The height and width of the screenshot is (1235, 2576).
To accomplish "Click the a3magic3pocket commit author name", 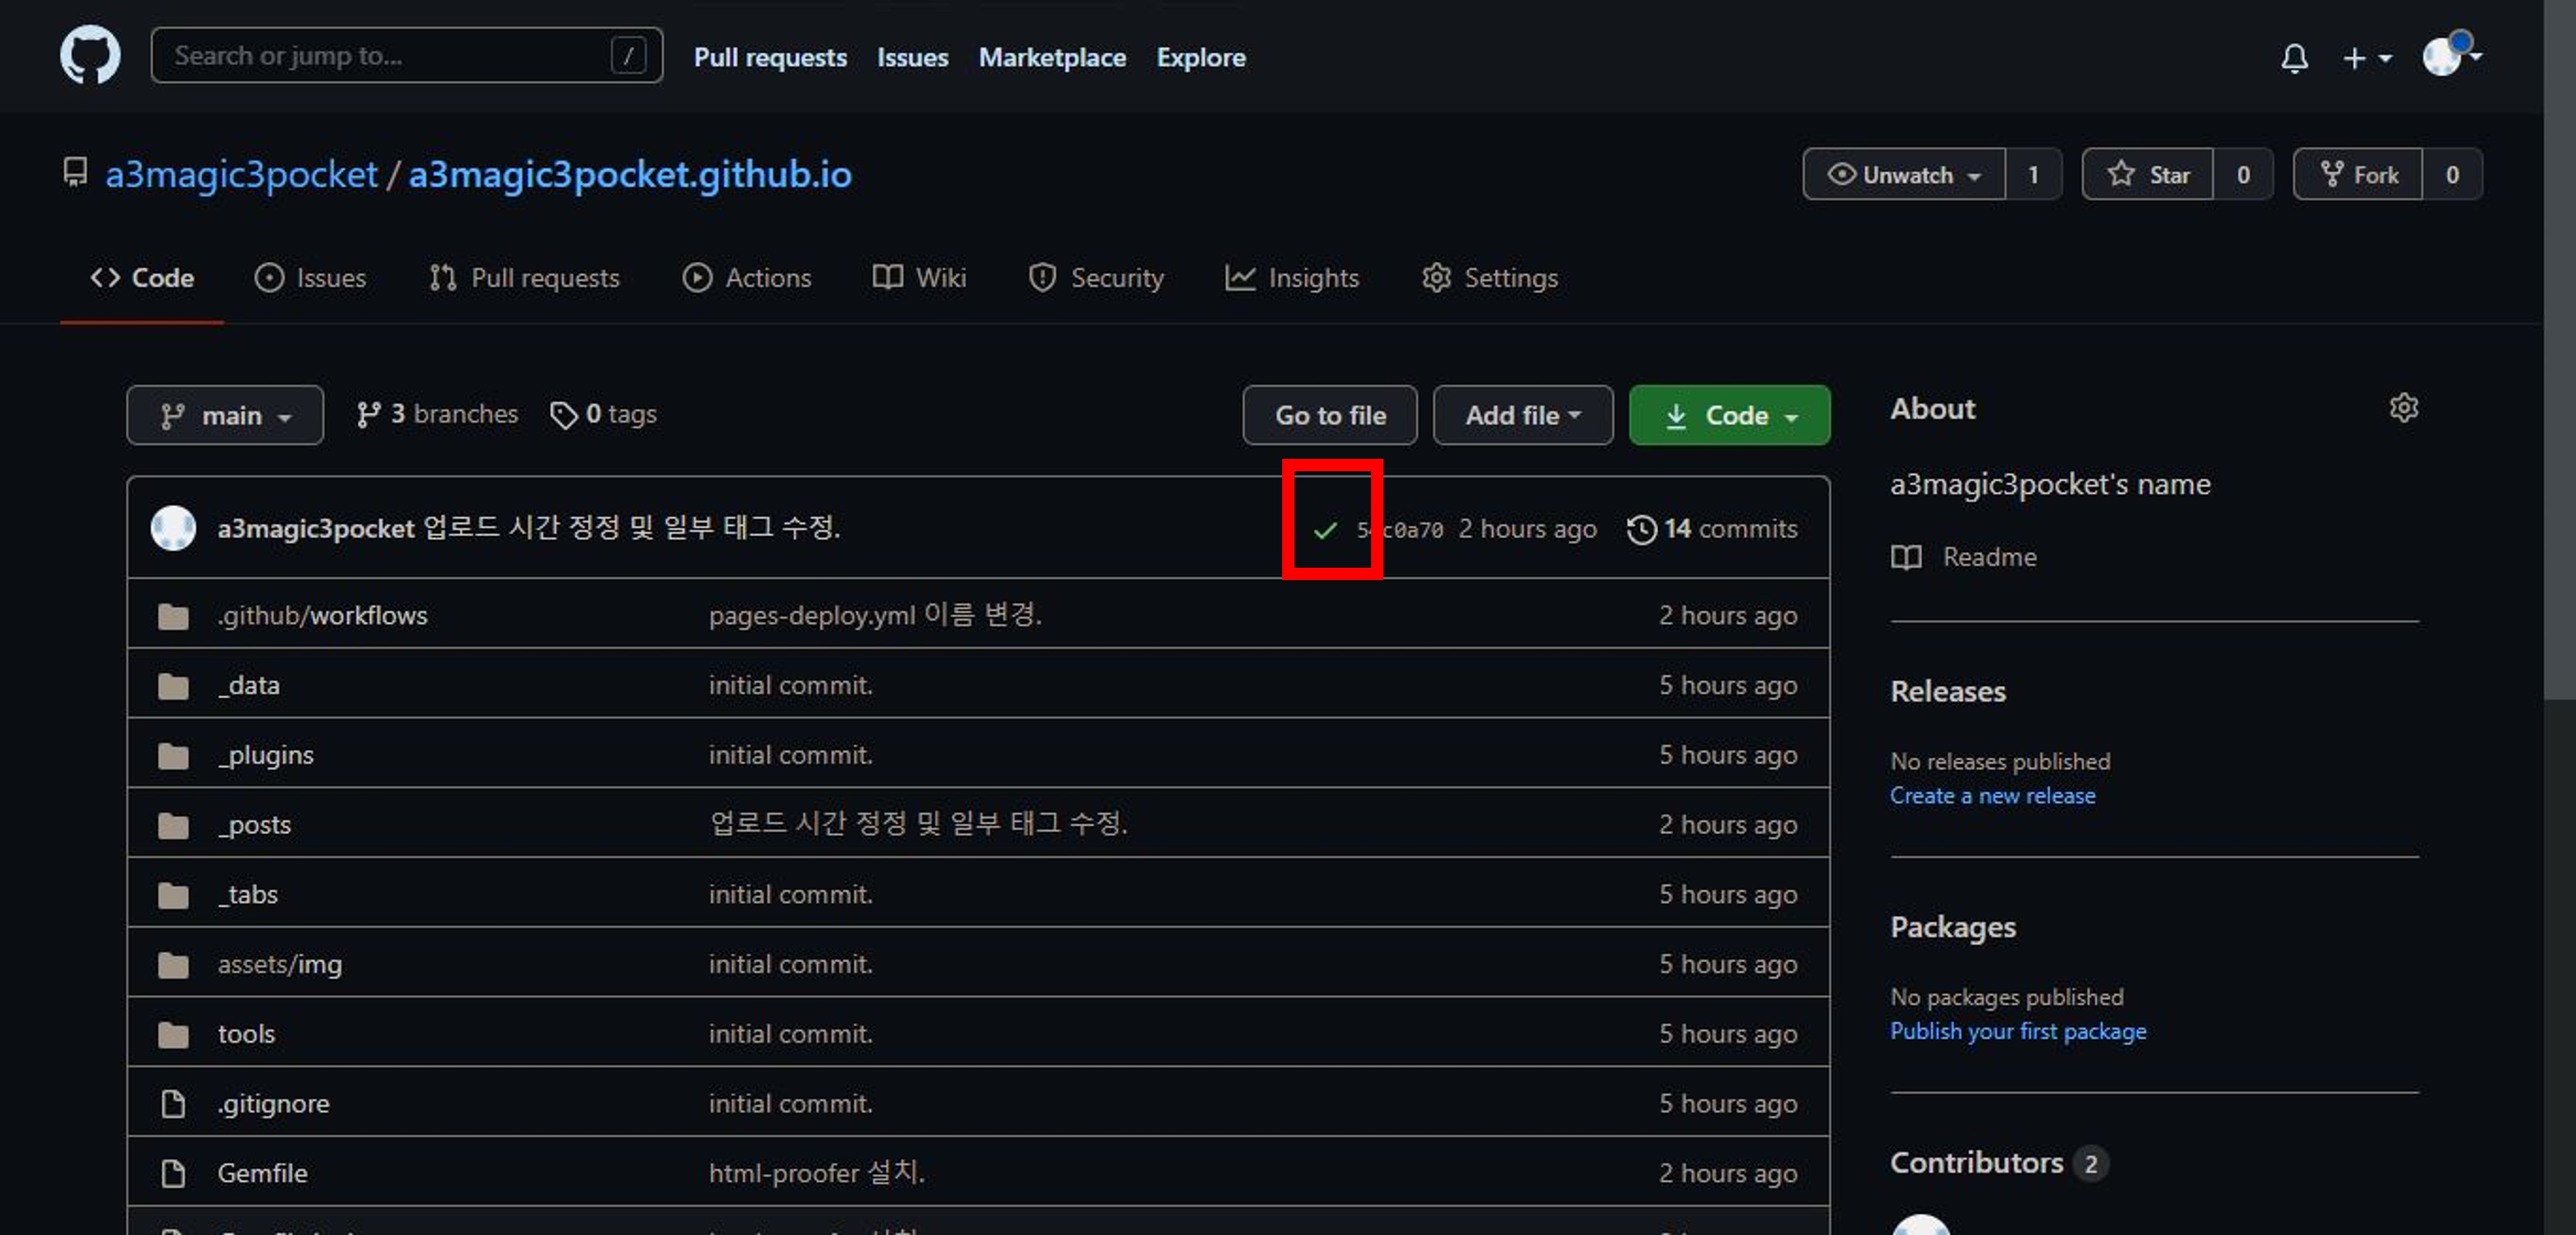I will coord(316,528).
